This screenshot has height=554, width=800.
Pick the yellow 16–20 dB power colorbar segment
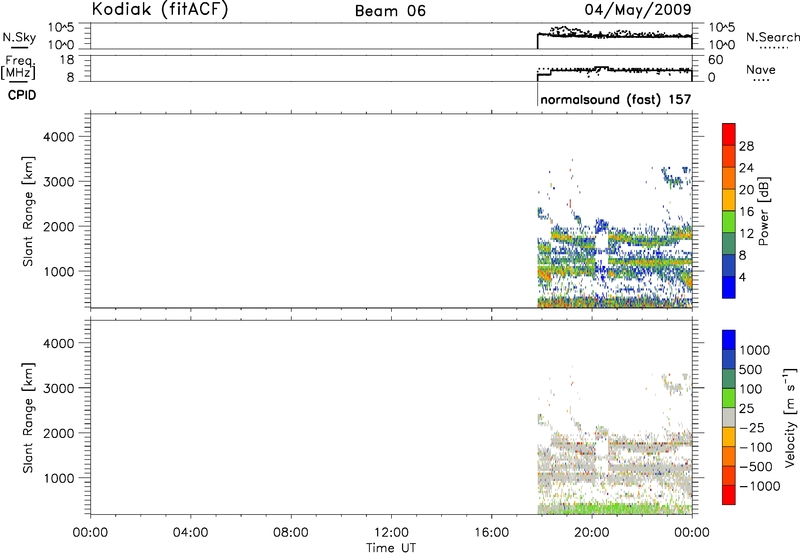click(729, 200)
